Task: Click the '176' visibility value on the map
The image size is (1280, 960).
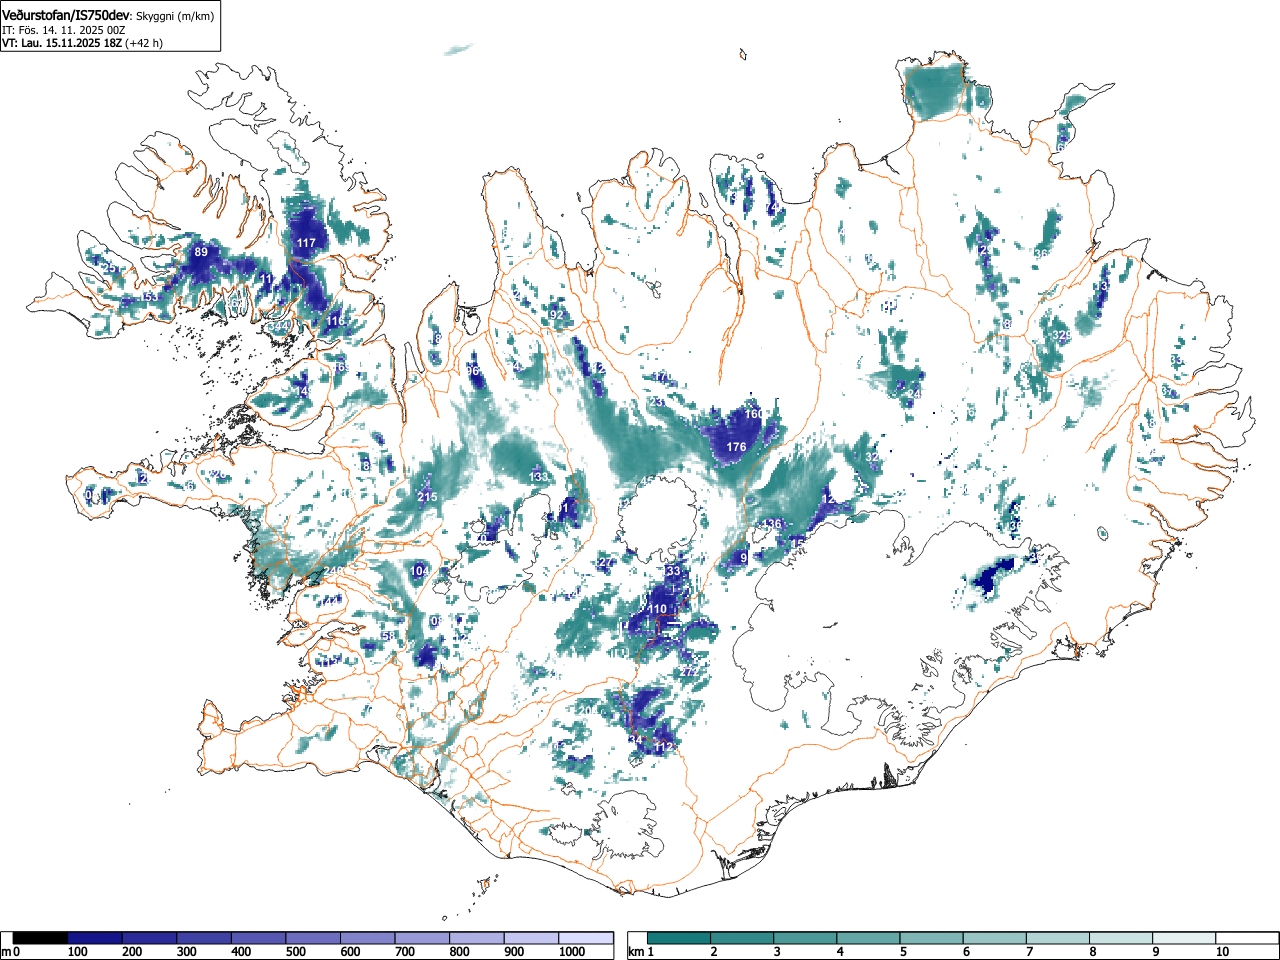Action: (736, 447)
